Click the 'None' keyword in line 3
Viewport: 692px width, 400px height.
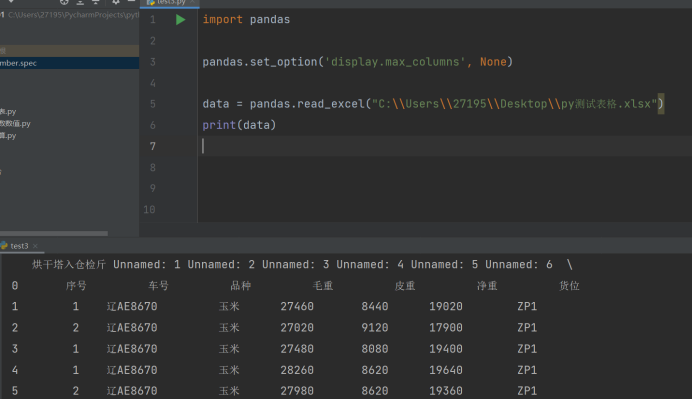tap(493, 62)
